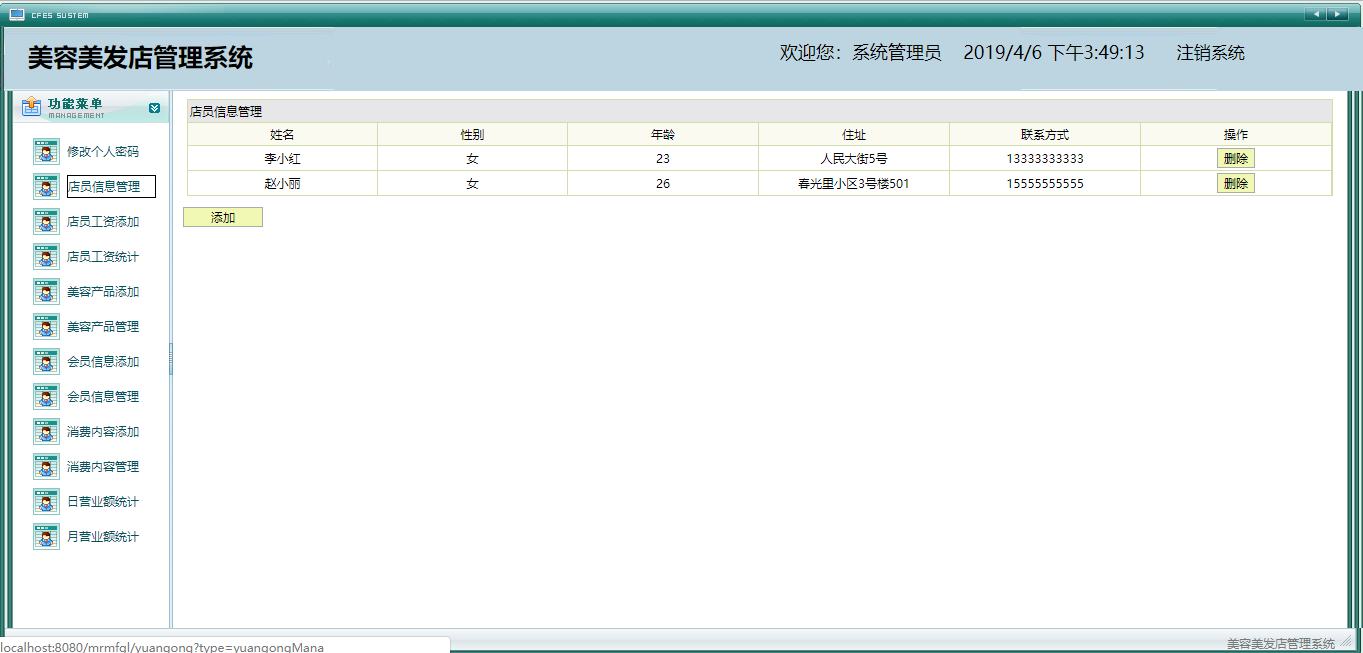Click the footer 美容美发店管理系统 text

click(1281, 643)
